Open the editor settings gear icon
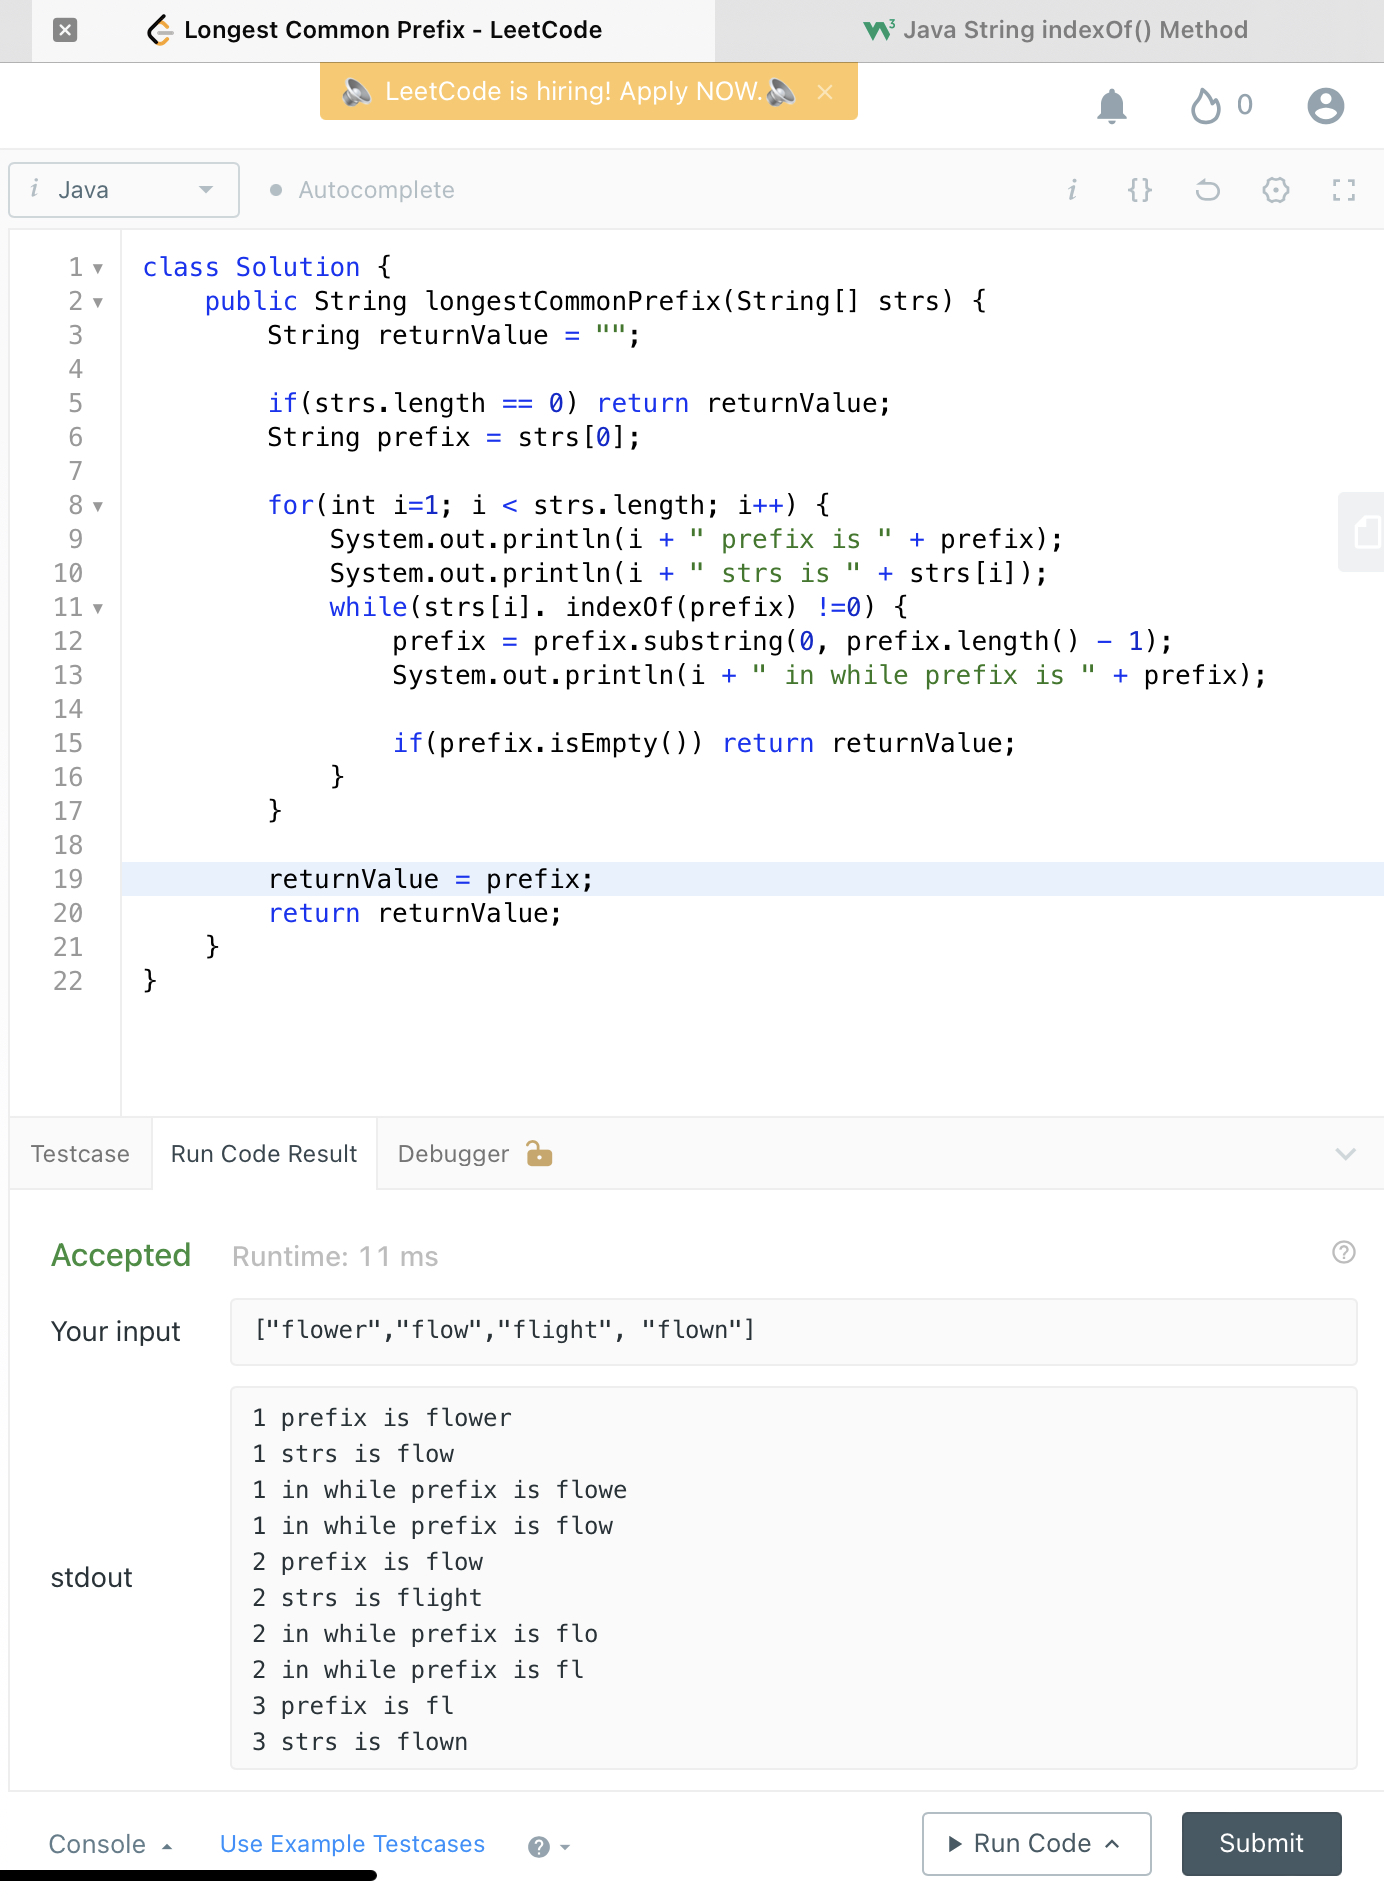This screenshot has width=1384, height=1896. click(1276, 190)
